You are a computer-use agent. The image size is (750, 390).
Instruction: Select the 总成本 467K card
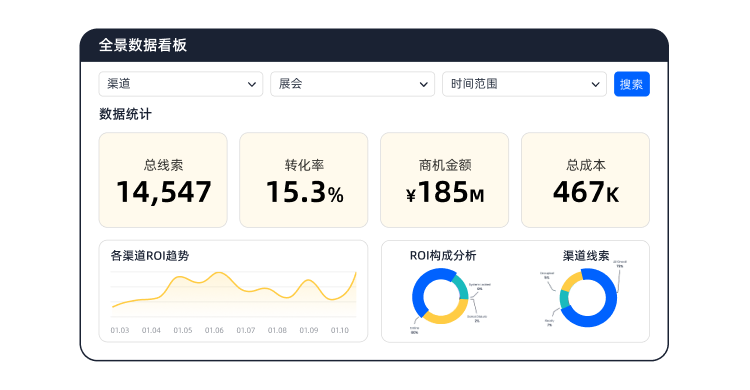[x=585, y=180]
